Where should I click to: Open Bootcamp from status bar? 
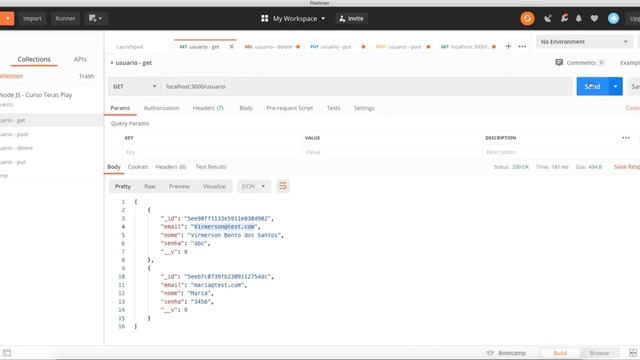pyautogui.click(x=507, y=353)
